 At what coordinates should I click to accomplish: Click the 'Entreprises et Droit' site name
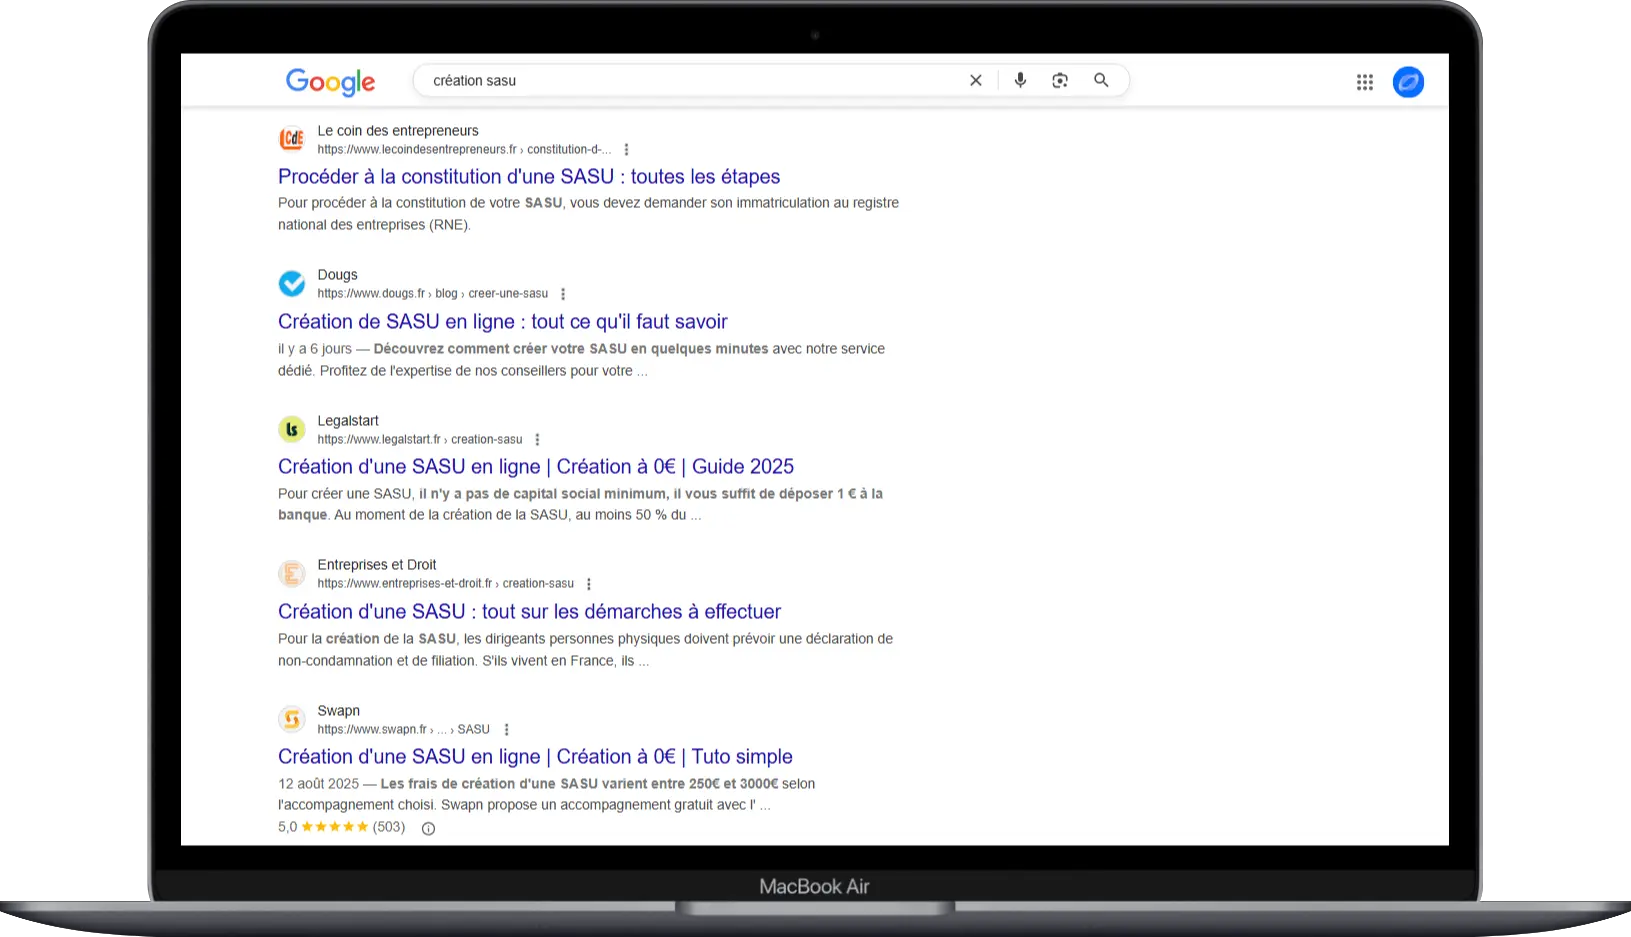click(x=377, y=565)
